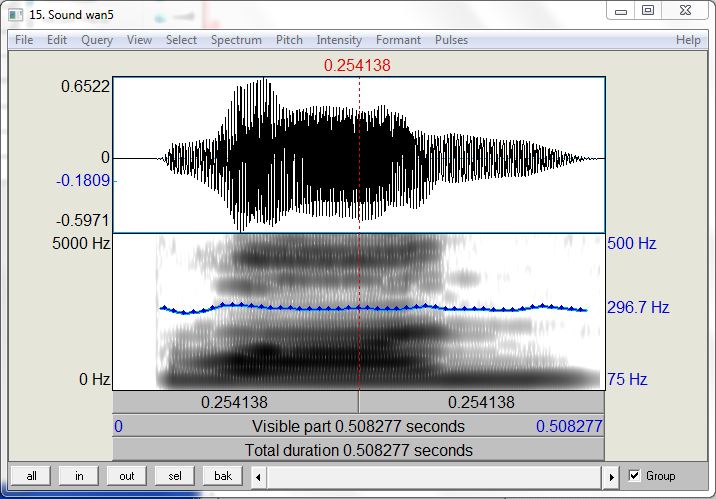716x499 pixels.
Task: Click the 296.7 Hz pitch value
Action: coord(638,307)
